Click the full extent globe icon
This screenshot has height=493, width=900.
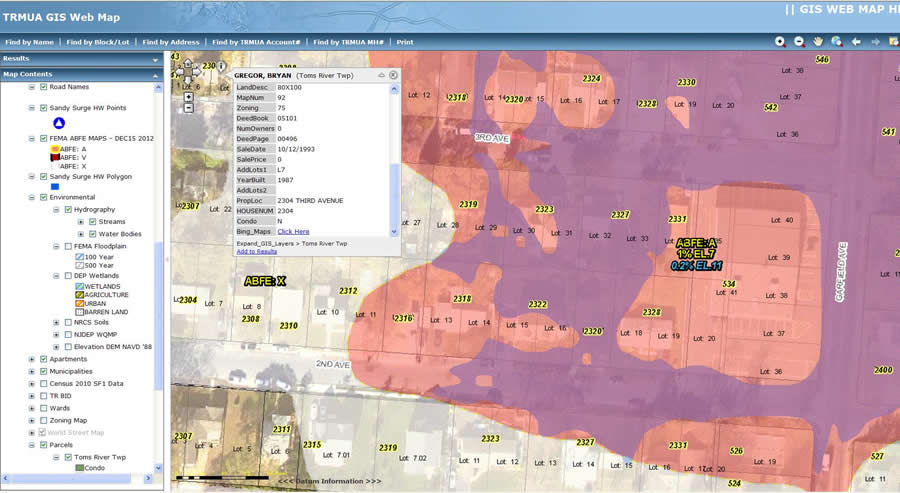point(836,42)
